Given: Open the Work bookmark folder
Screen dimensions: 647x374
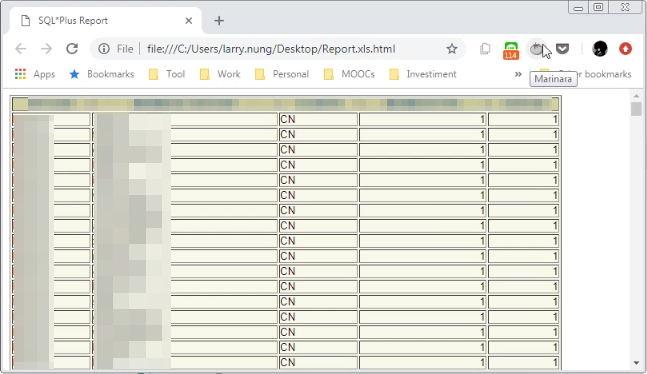Looking at the screenshot, I should 220,74.
